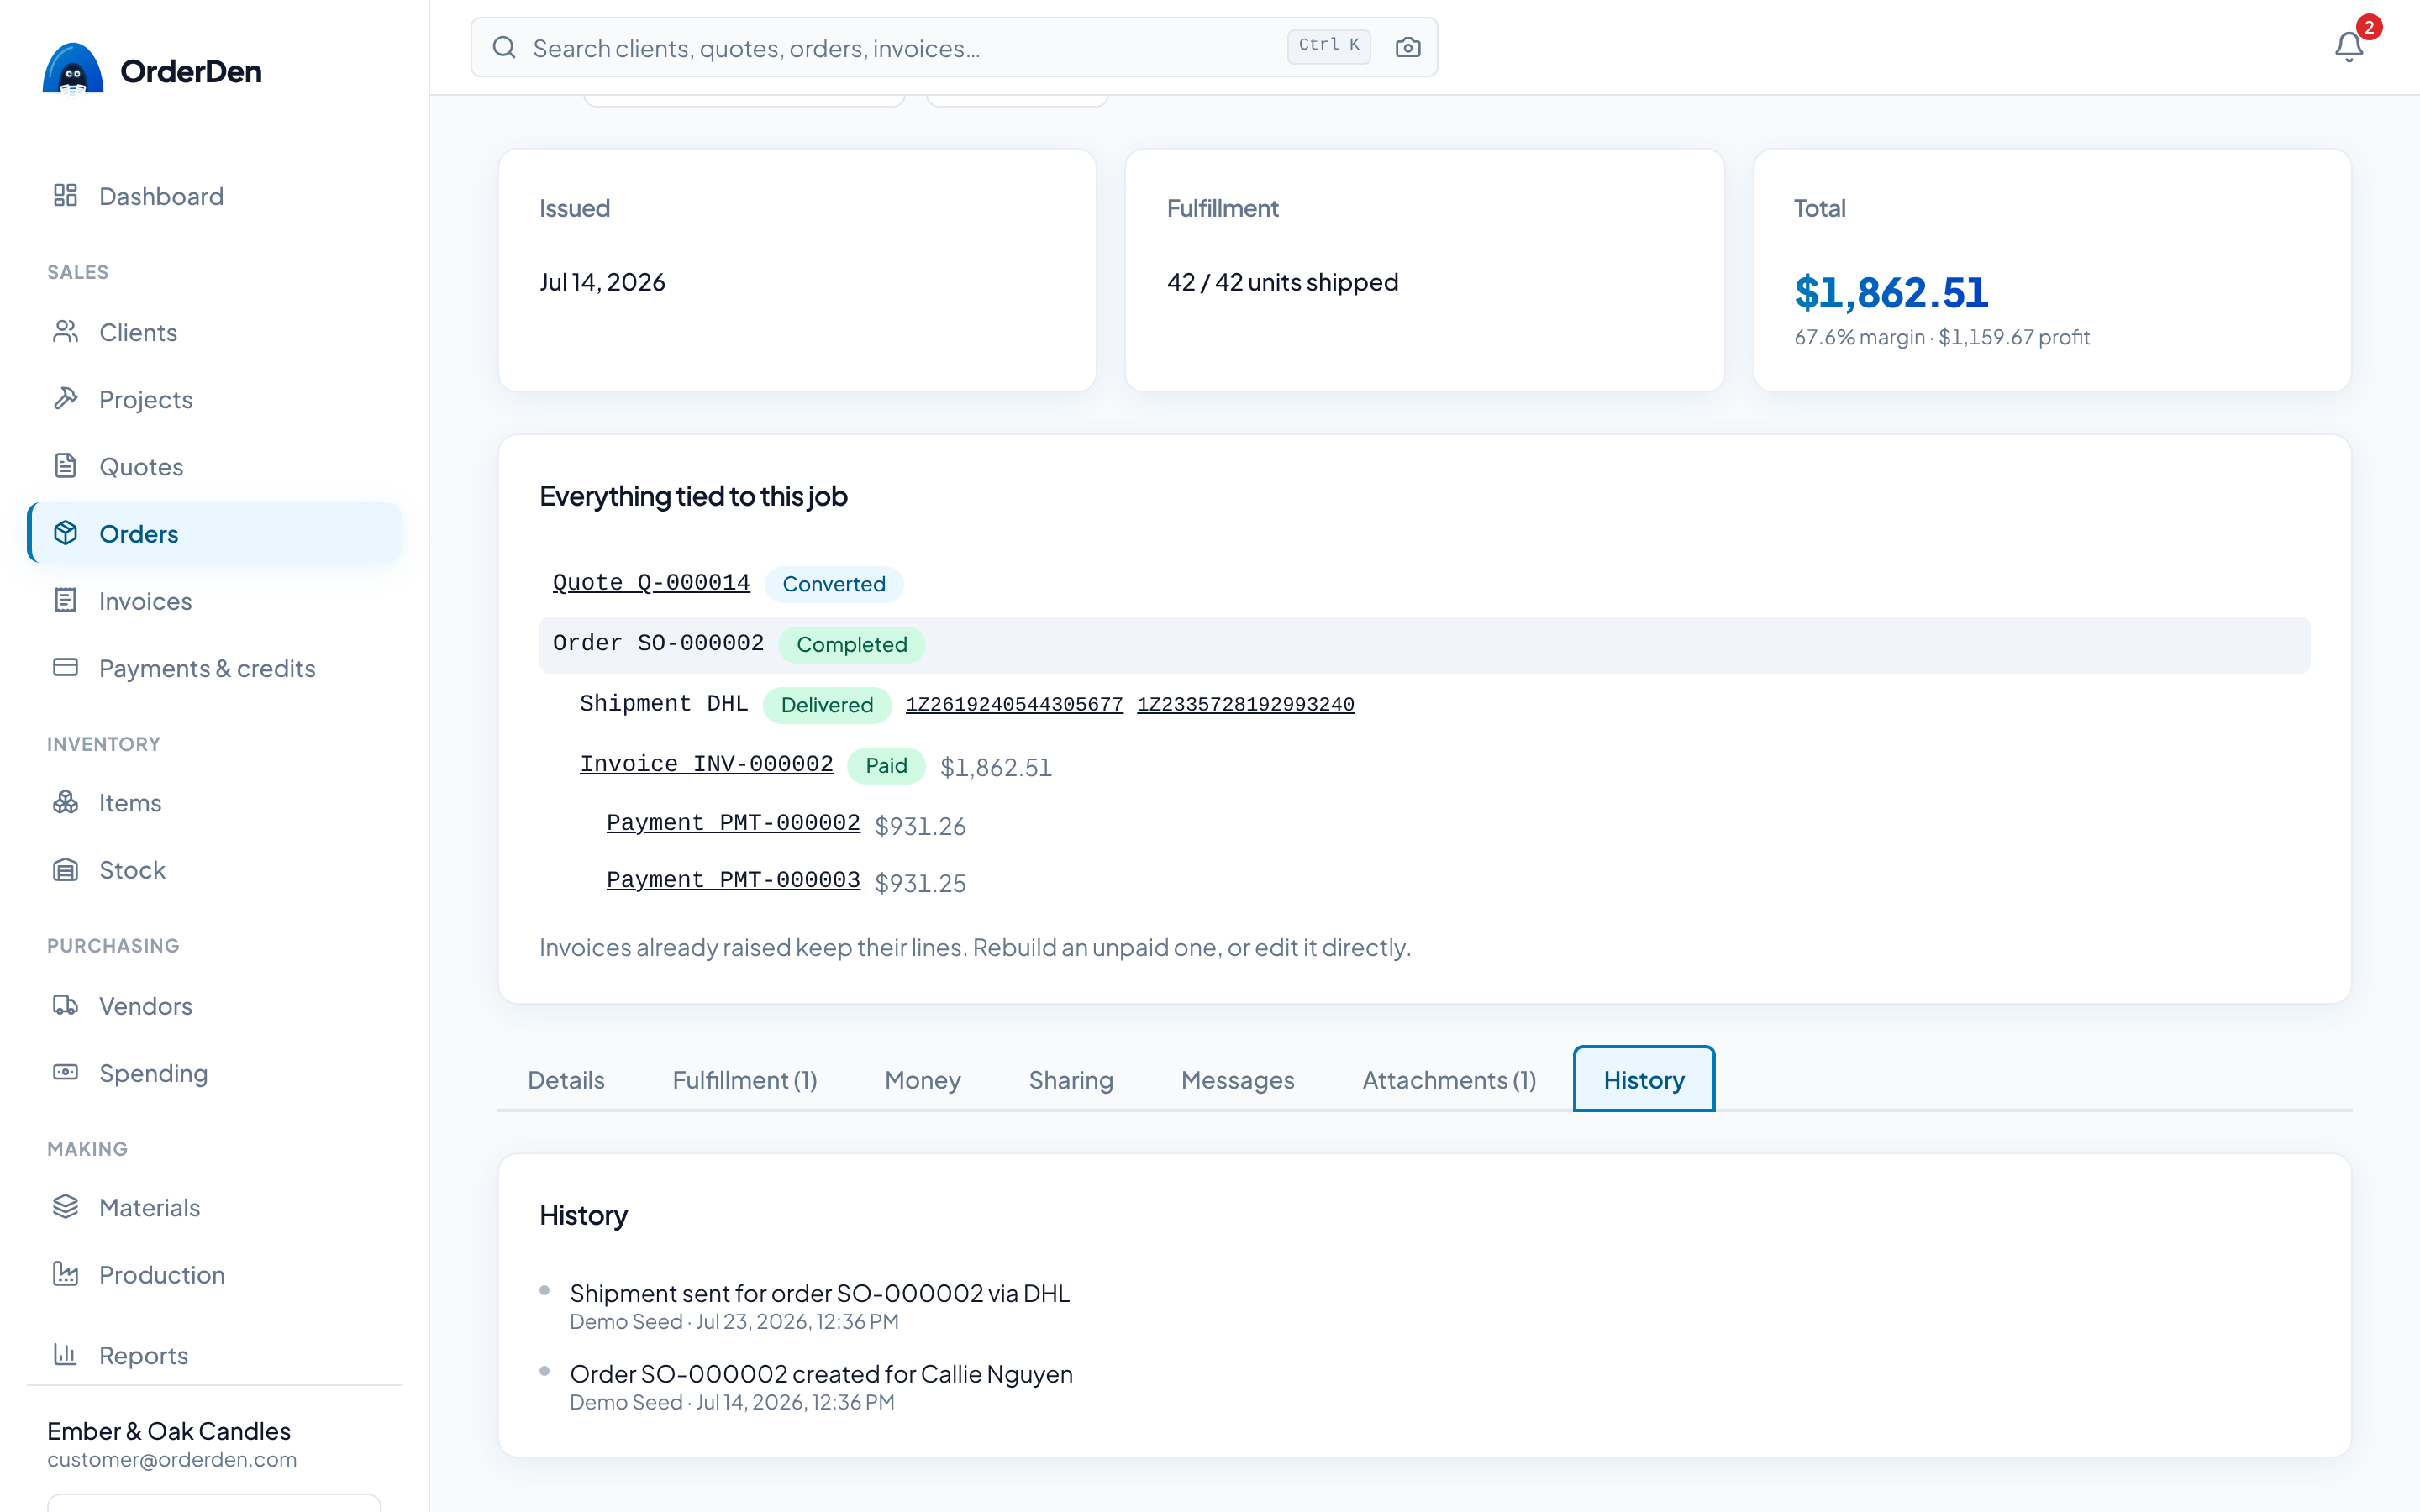Open Invoice INV-000002 link
The width and height of the screenshot is (2420, 1512).
[706, 764]
